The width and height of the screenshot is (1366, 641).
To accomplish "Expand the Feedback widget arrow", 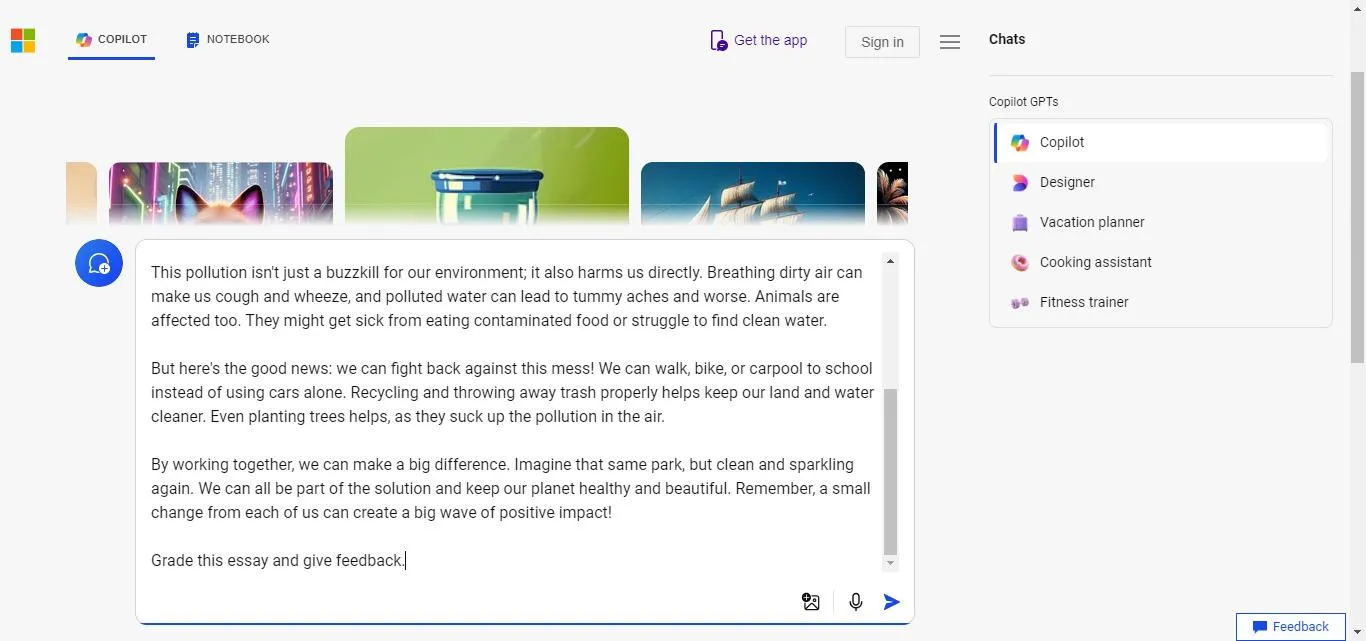I will [1357, 630].
